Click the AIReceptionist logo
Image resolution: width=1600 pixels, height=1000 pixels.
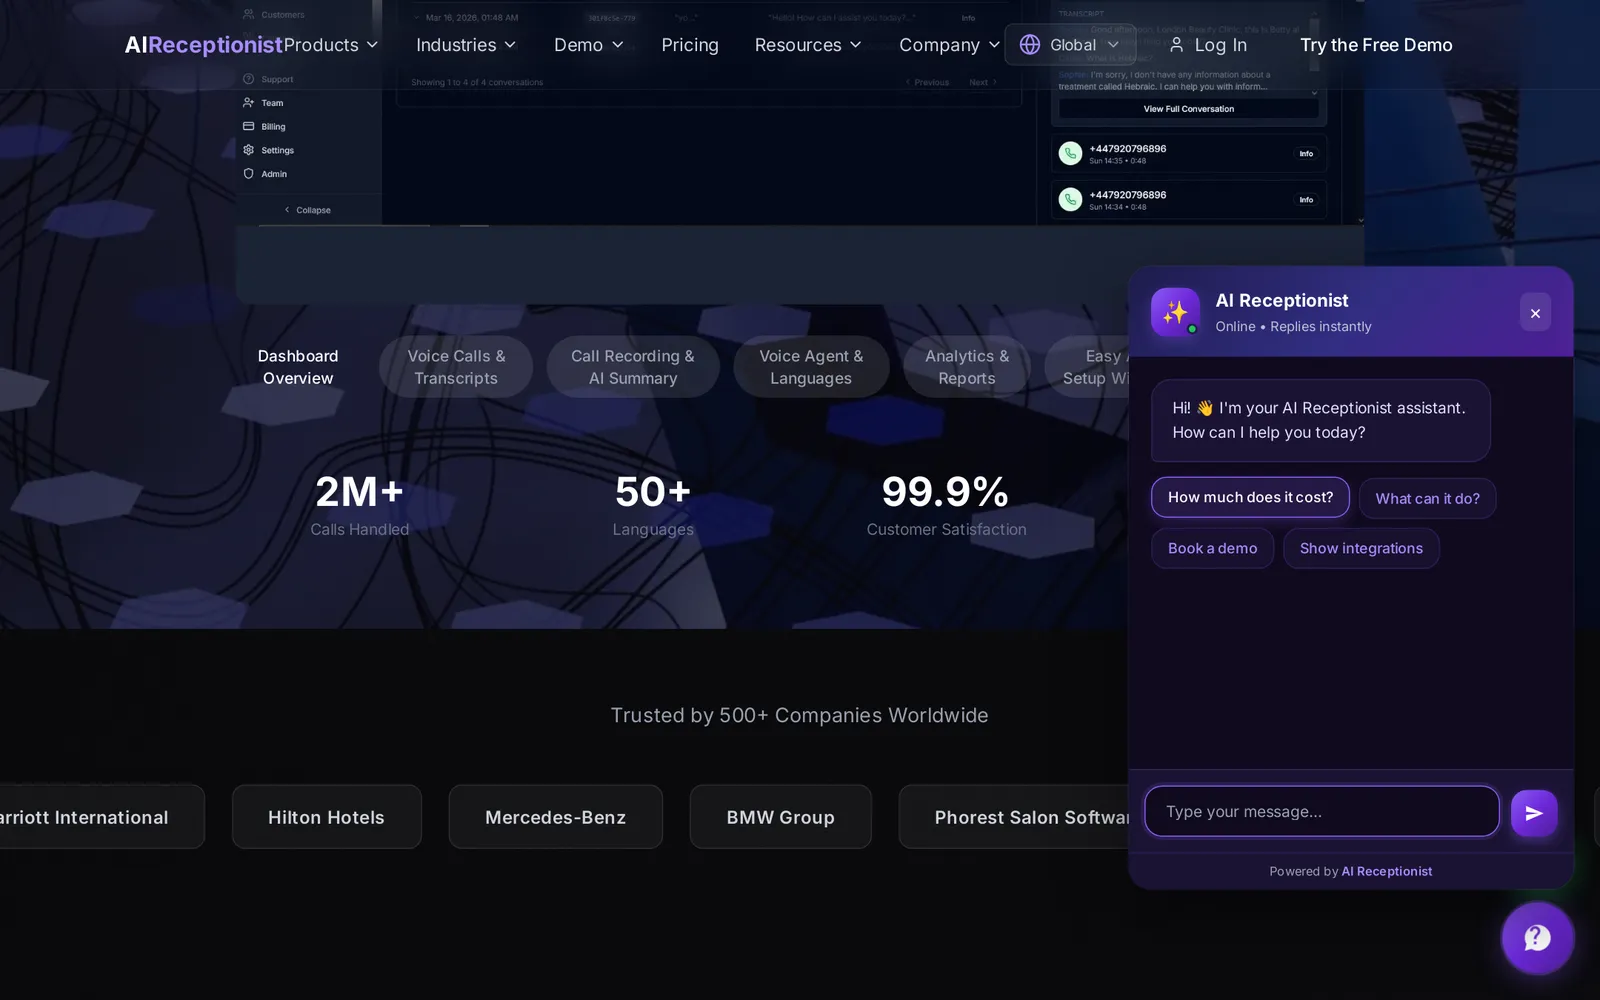click(204, 45)
